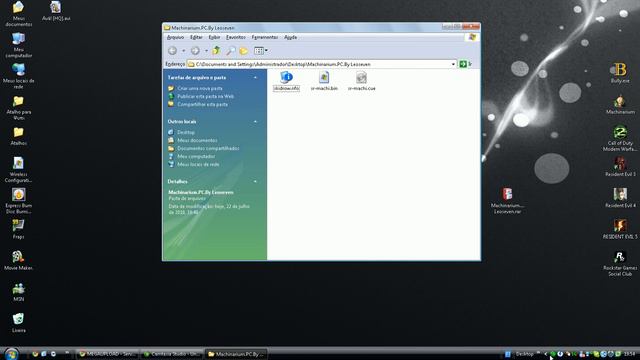Select Movie Maker desktop icon
The width and height of the screenshot is (640, 360).
point(18,260)
